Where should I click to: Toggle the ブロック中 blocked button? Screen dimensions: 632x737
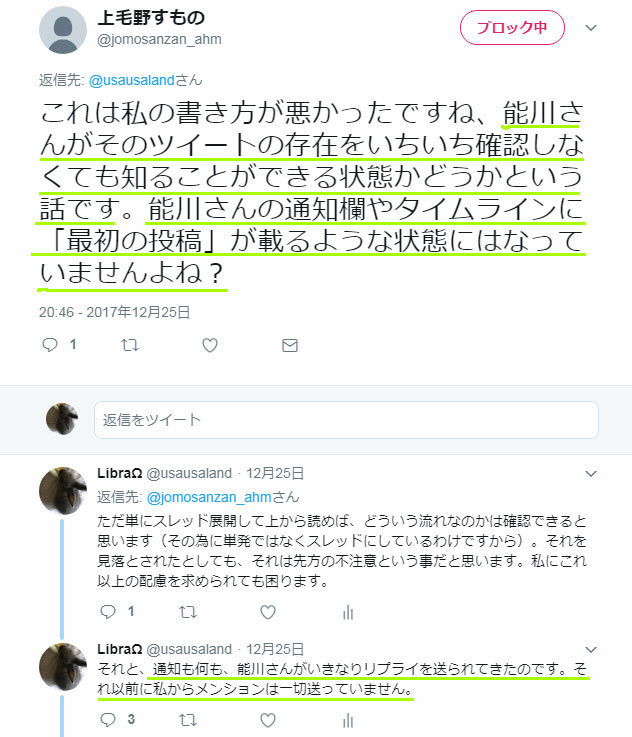click(512, 28)
